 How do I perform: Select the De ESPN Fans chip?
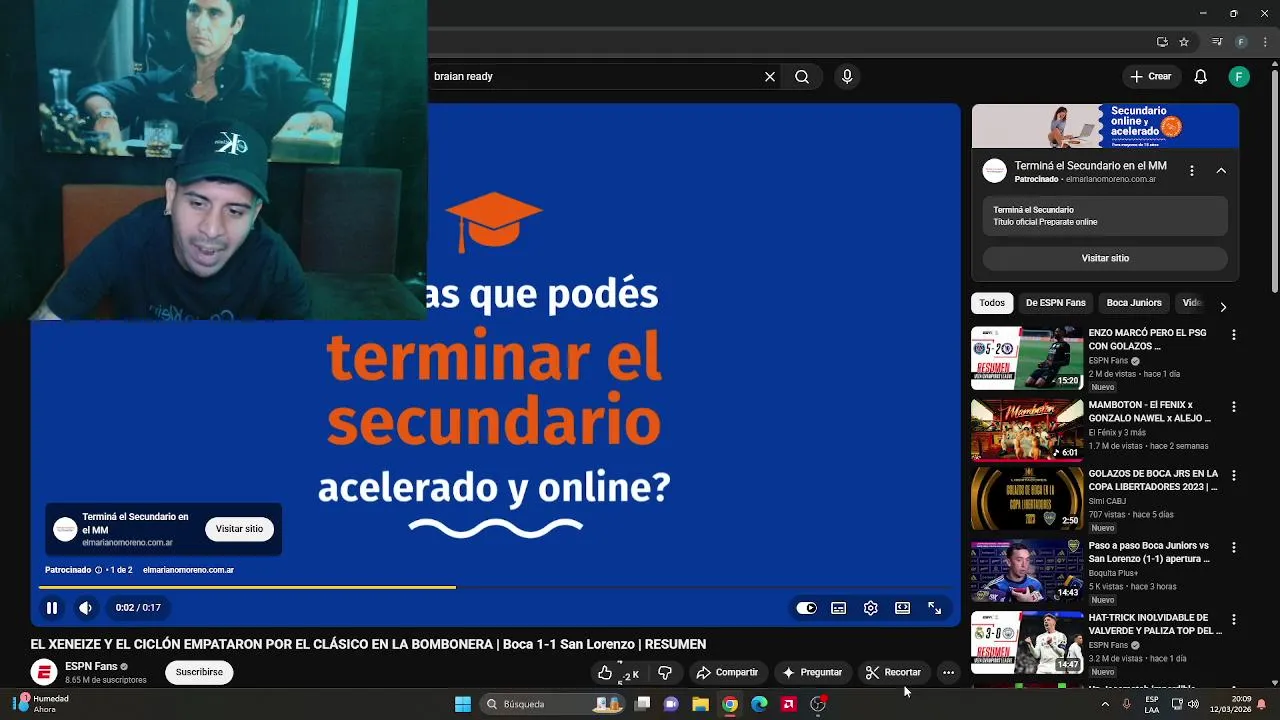pyautogui.click(x=1055, y=303)
